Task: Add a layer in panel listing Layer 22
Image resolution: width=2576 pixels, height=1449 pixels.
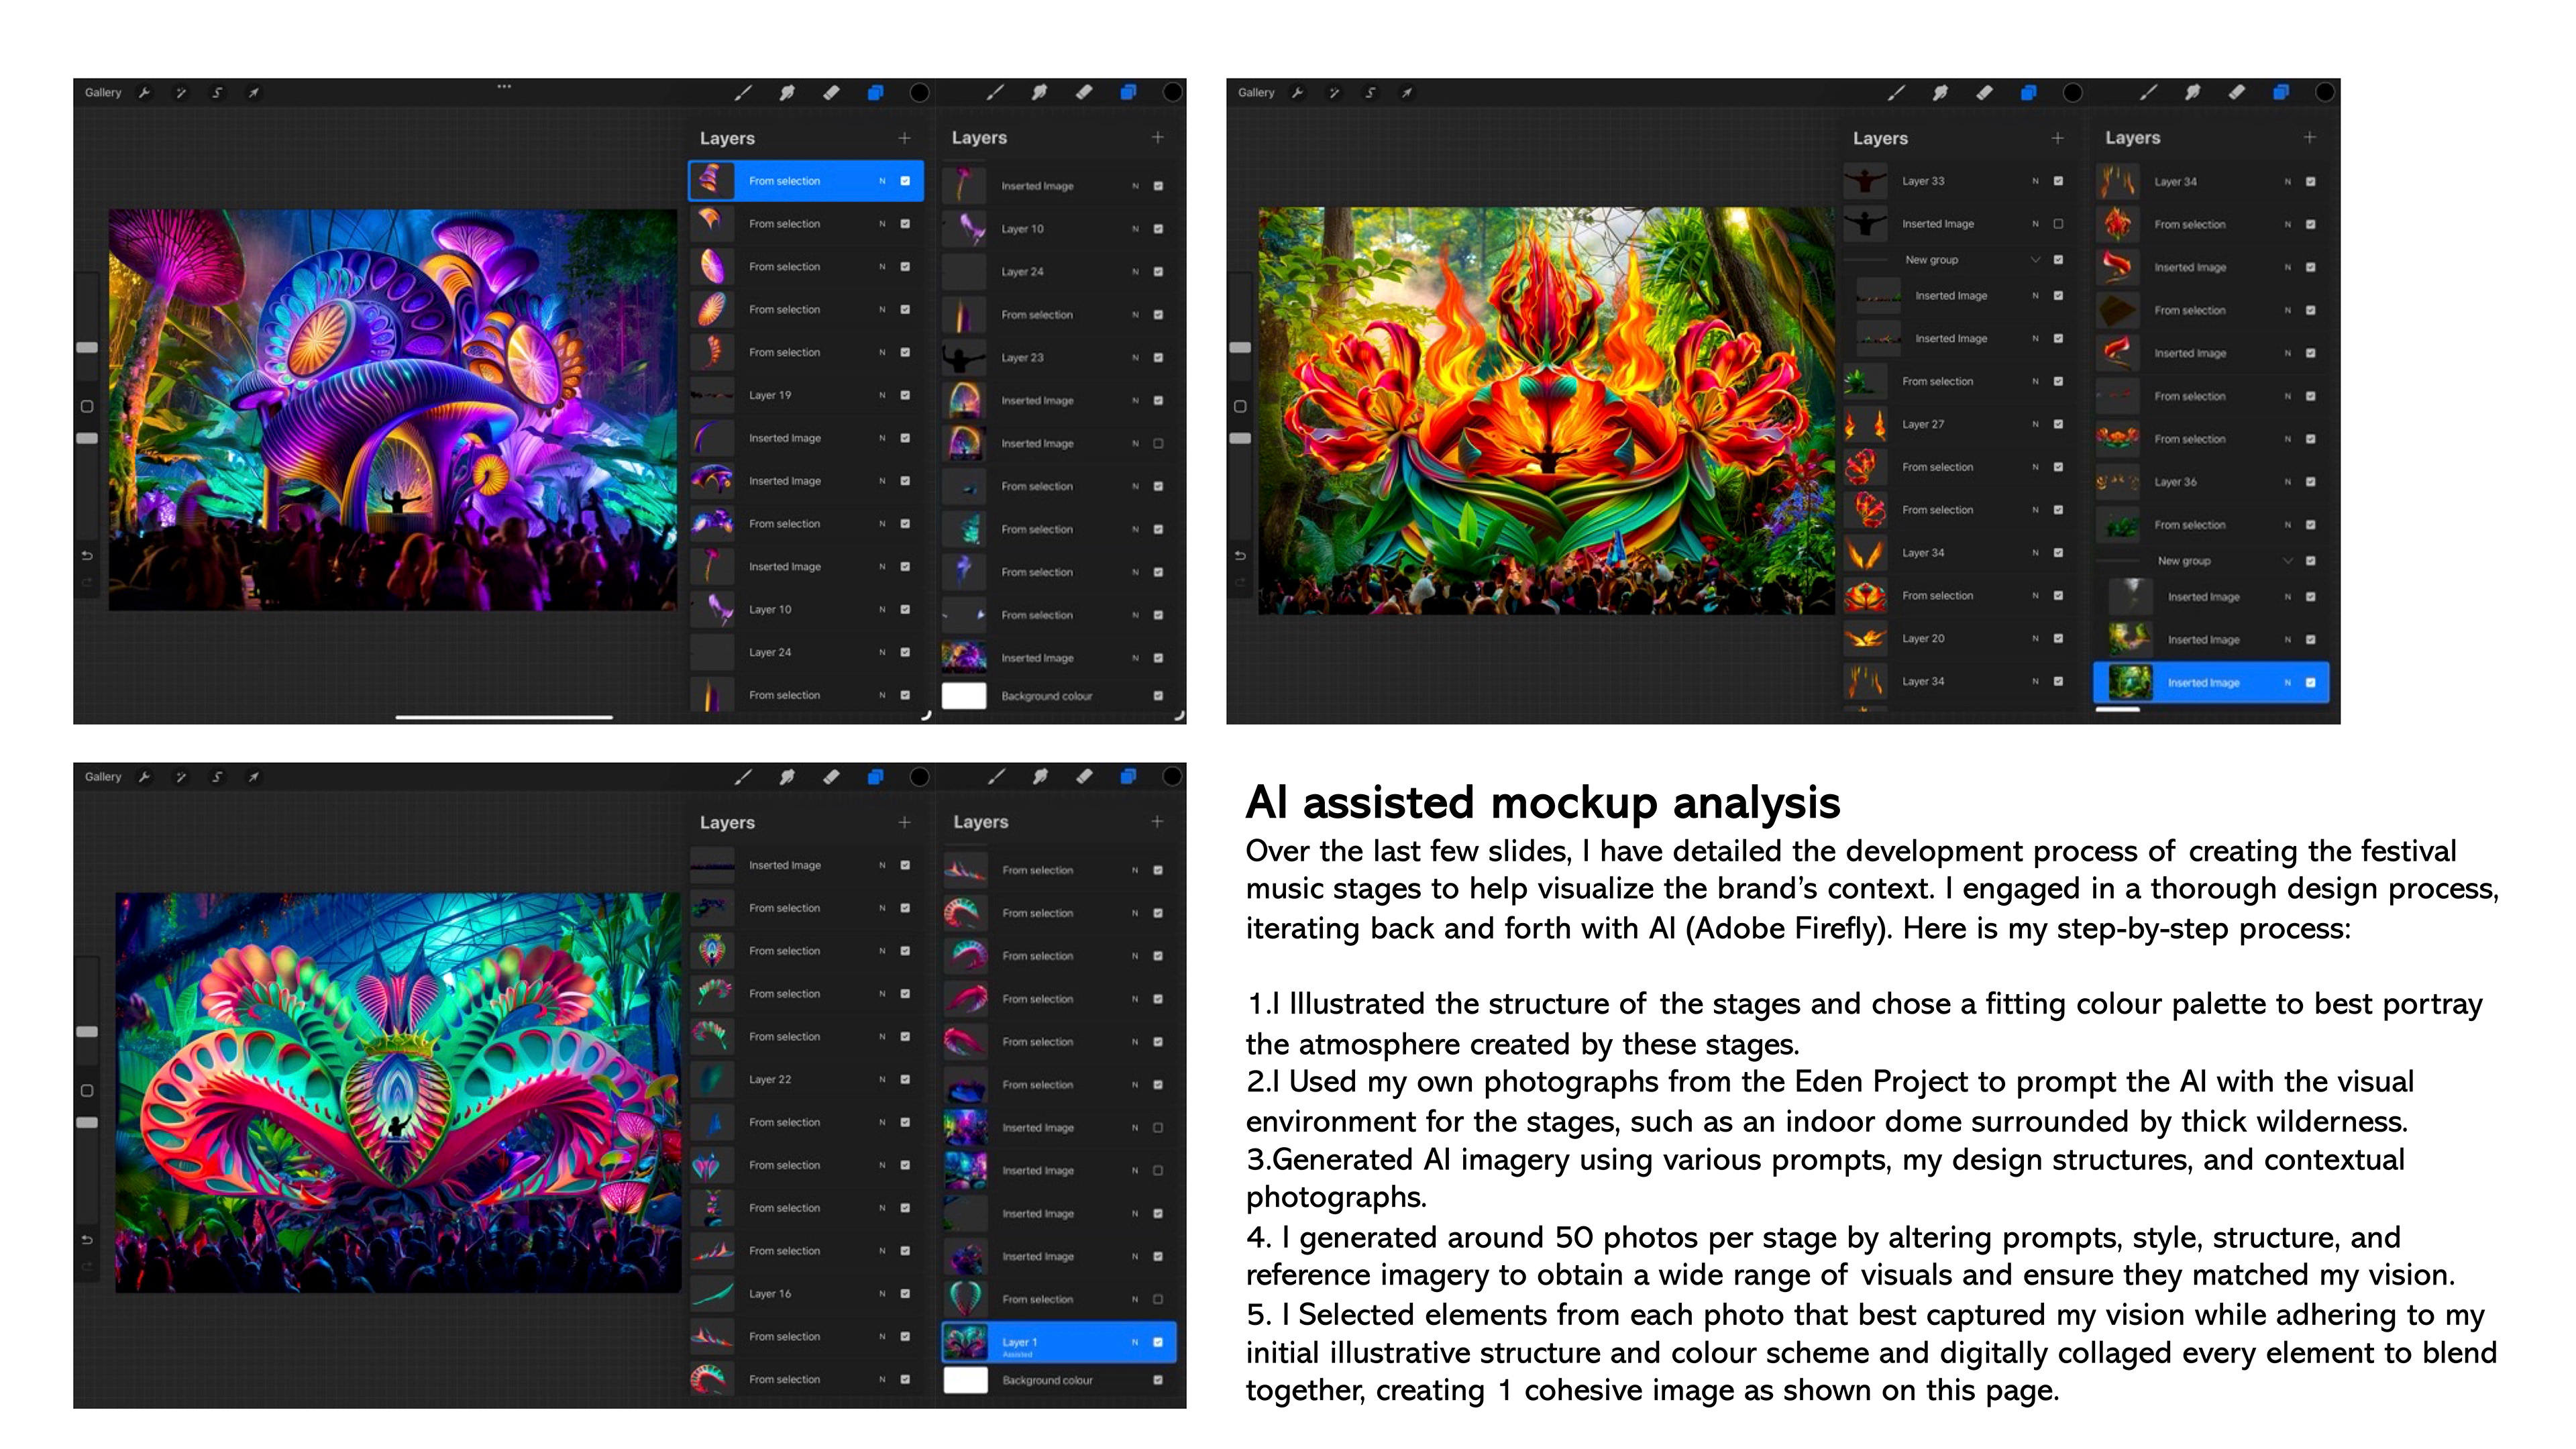Action: coord(905,822)
